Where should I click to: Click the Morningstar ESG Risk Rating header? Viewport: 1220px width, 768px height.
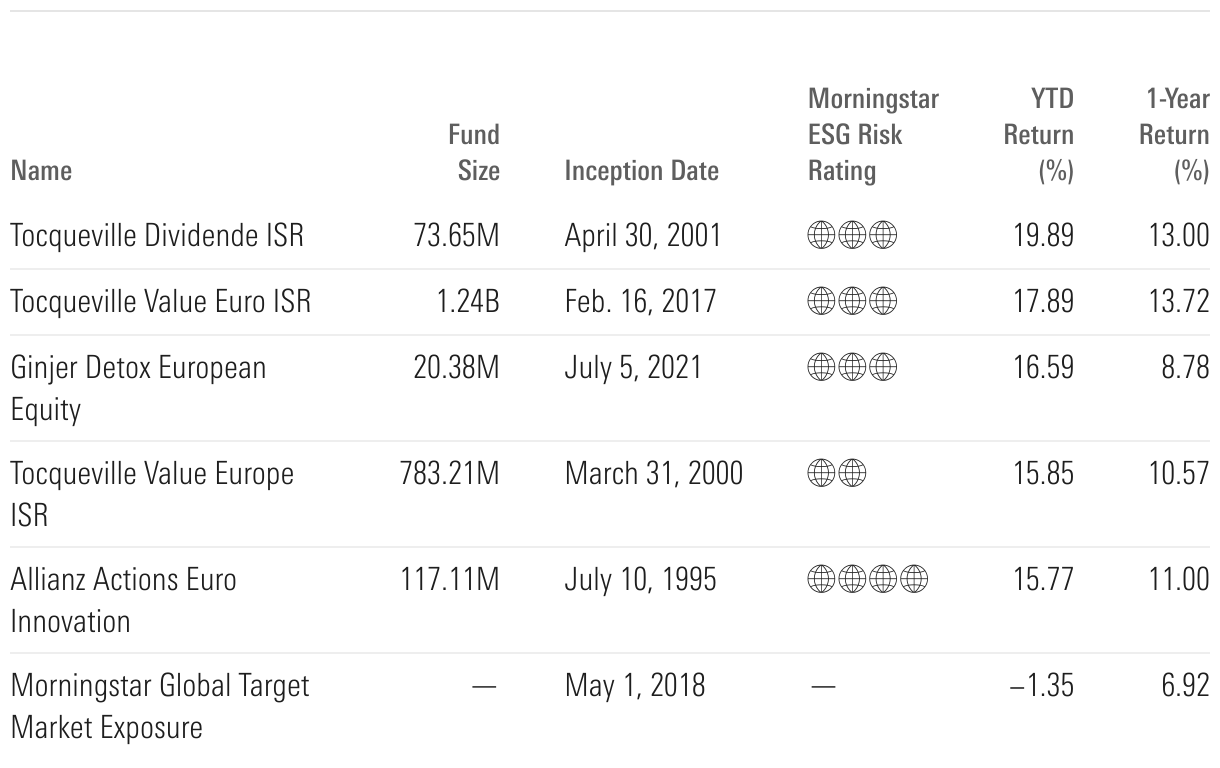tap(872, 135)
